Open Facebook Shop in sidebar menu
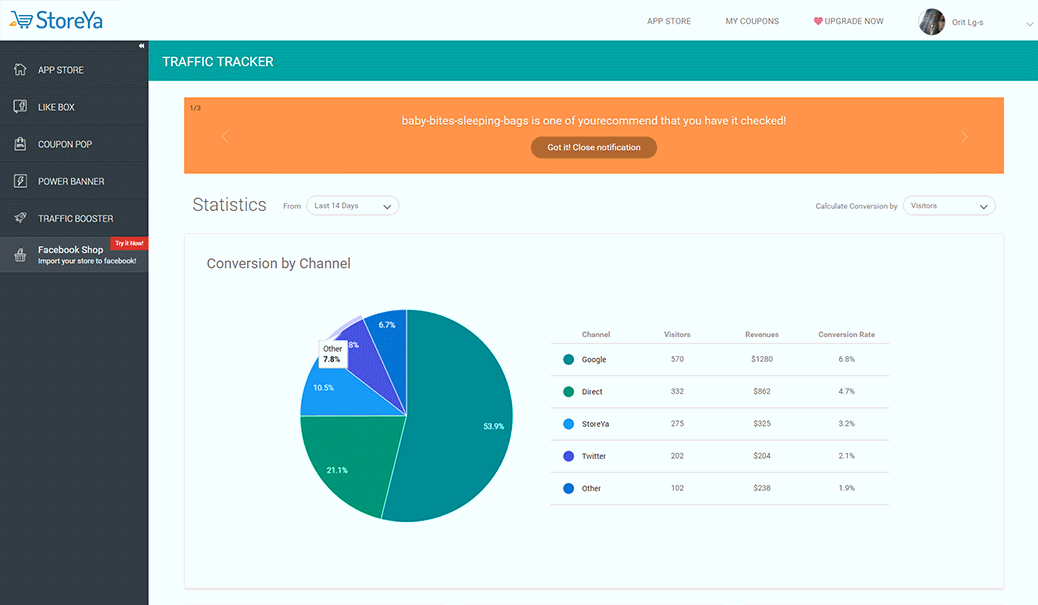The height and width of the screenshot is (605, 1038). click(x=74, y=255)
